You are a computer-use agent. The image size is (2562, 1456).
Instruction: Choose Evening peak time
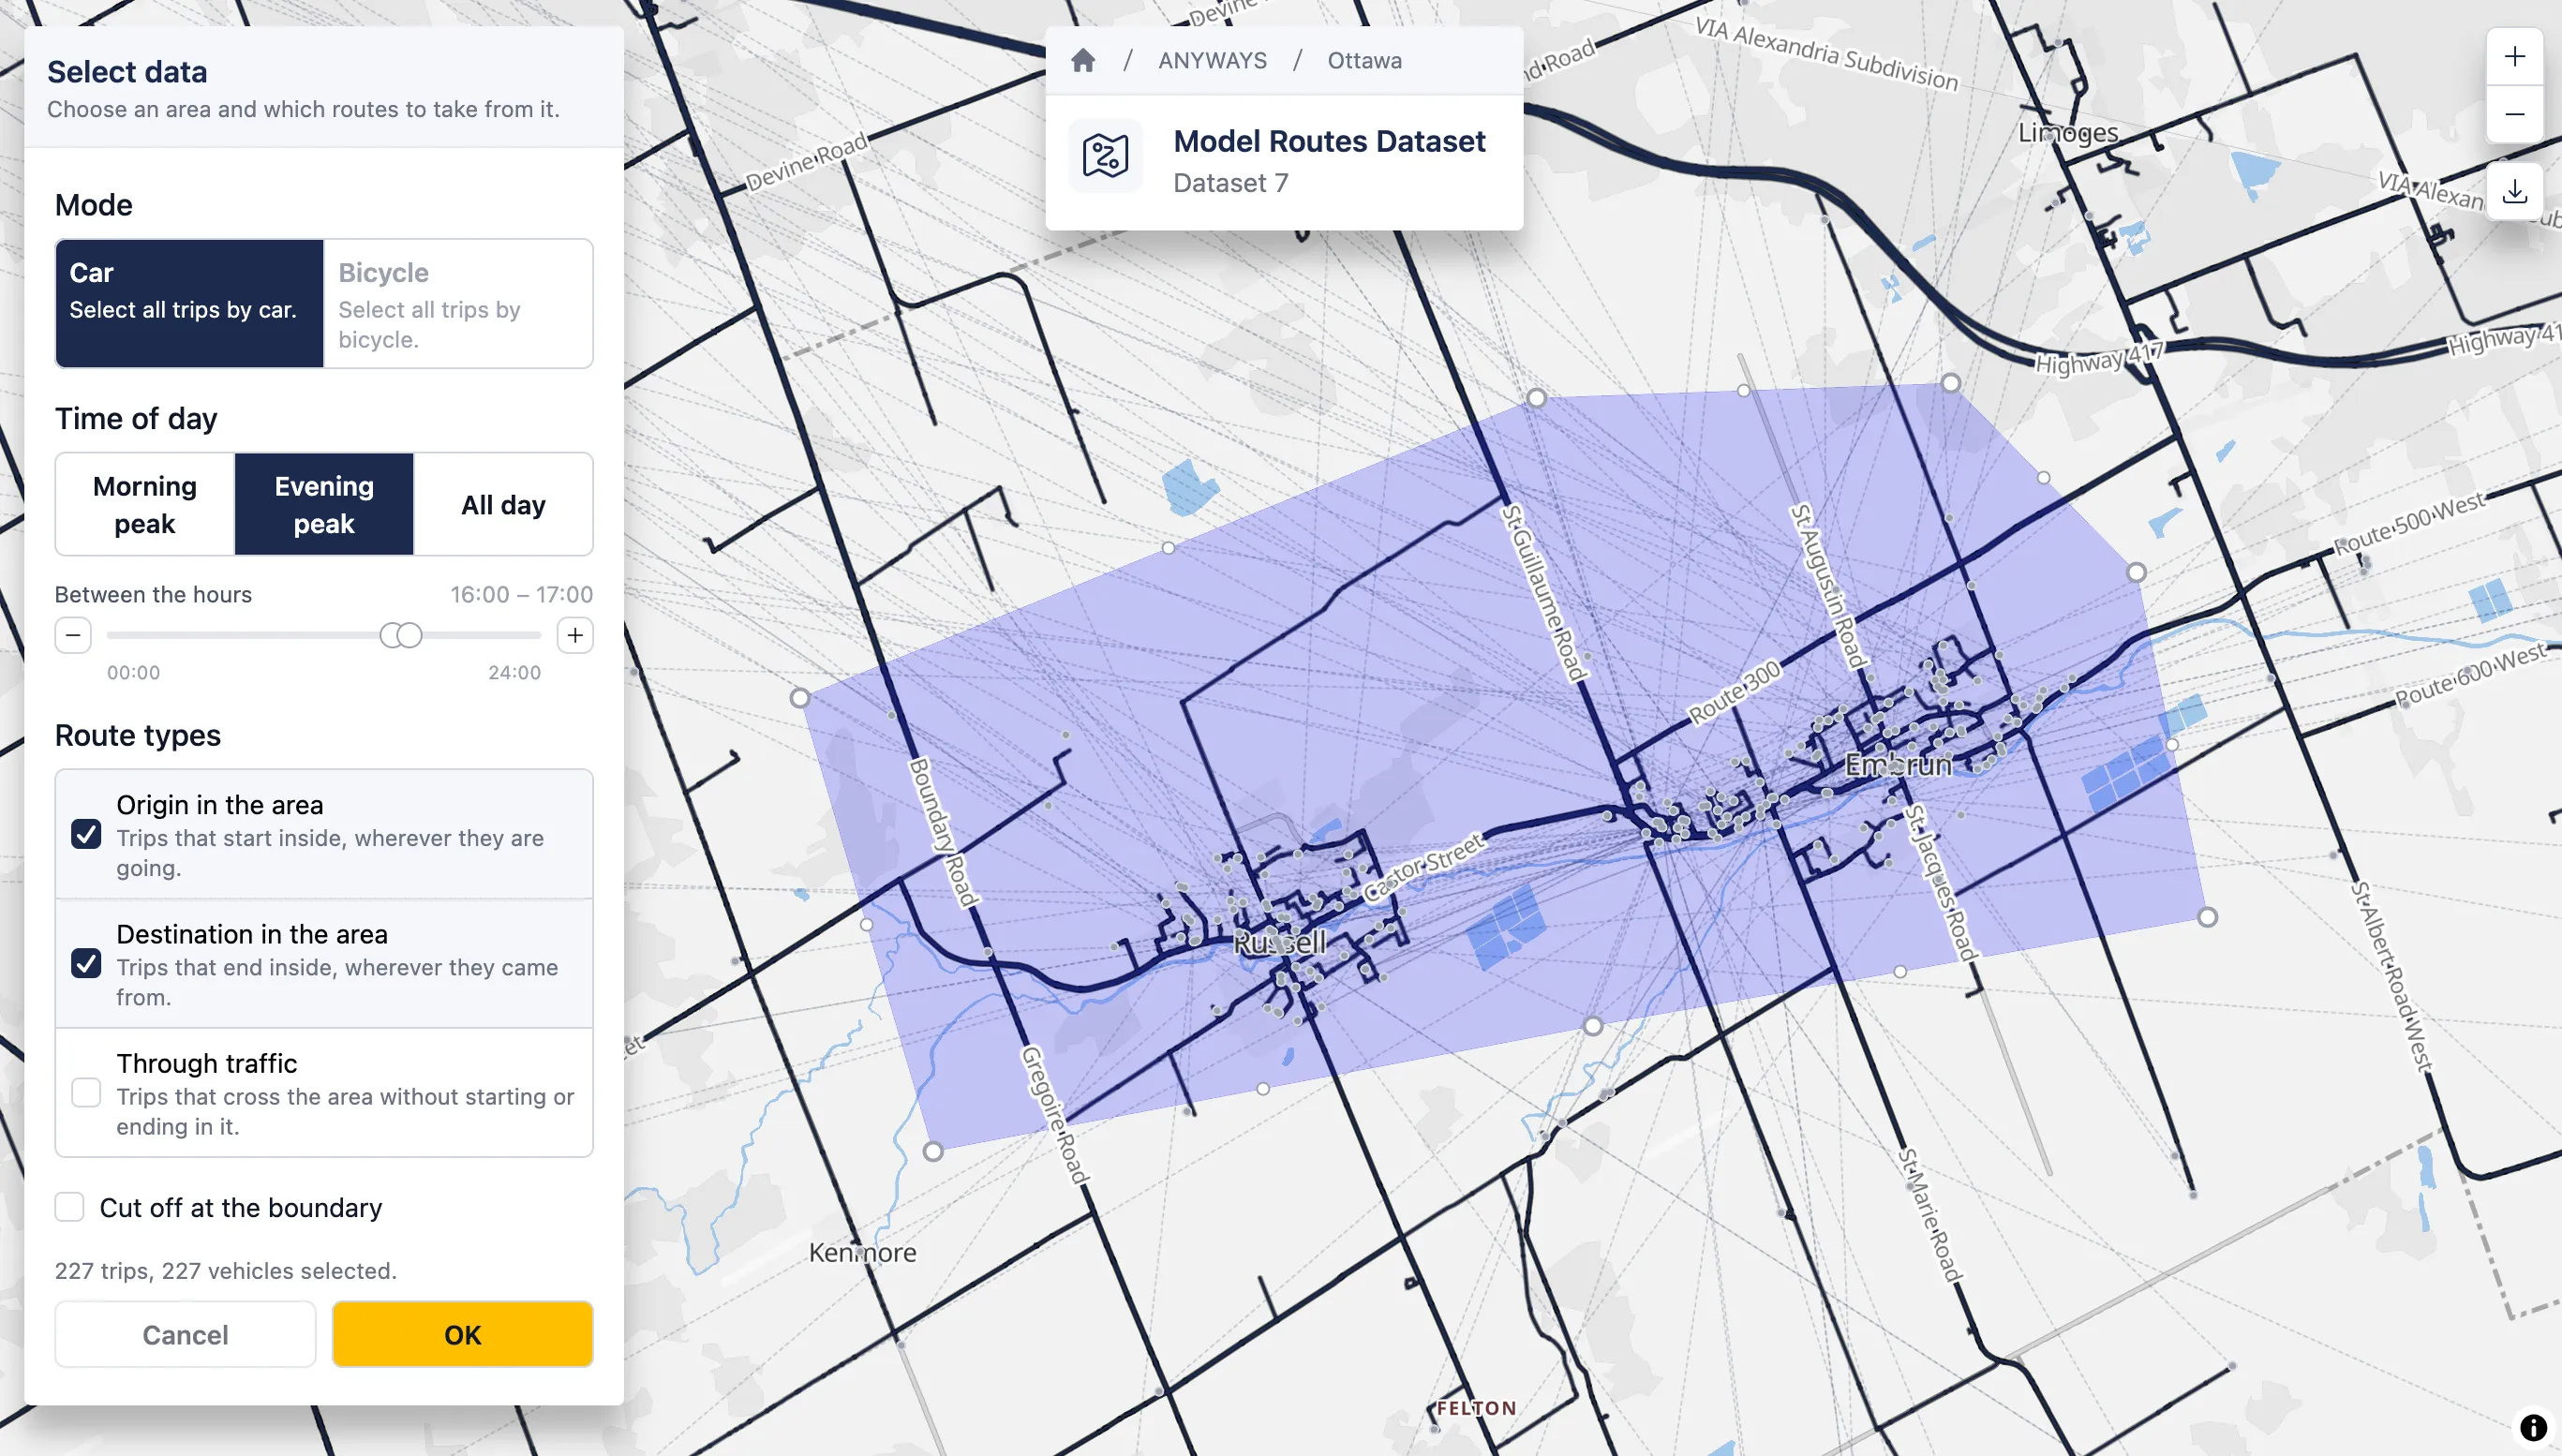(x=324, y=504)
